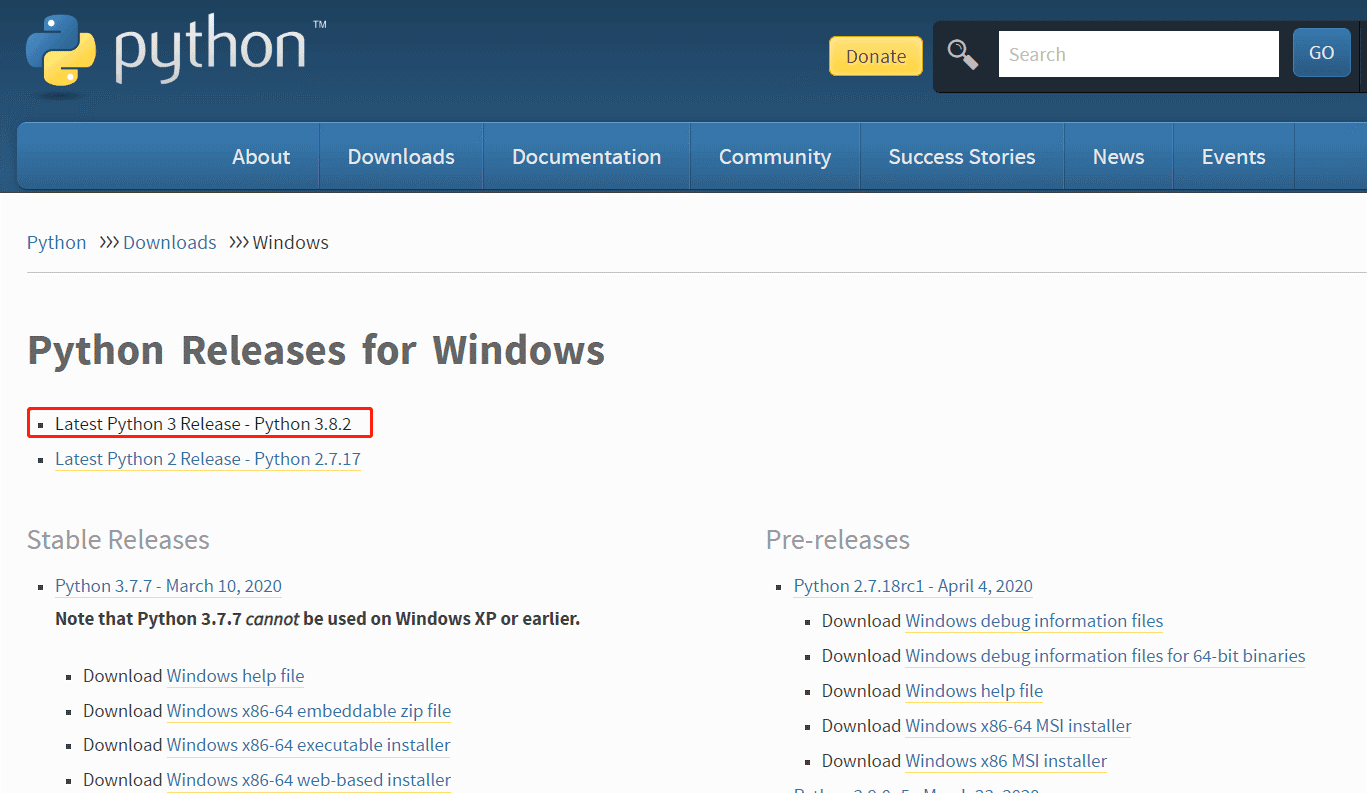The width and height of the screenshot is (1367, 793).
Task: Download Windows debug information files (32-bit)
Action: (x=1034, y=621)
